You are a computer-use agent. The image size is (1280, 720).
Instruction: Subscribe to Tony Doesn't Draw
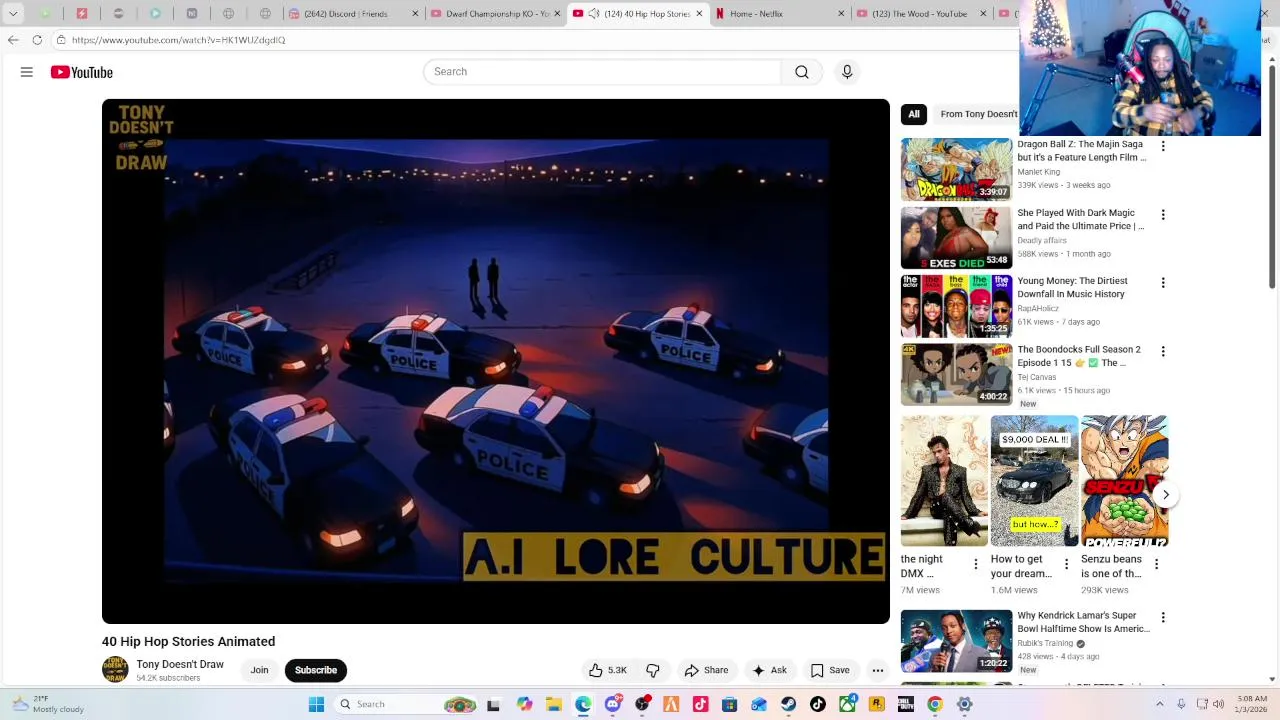point(316,670)
